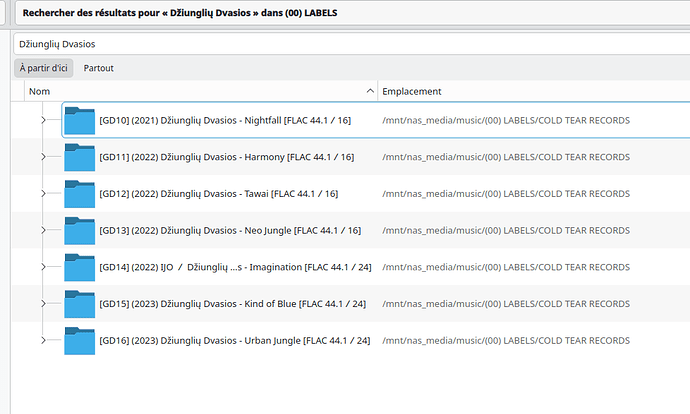Click the folder icon for GD10 Nightfall

pos(79,120)
